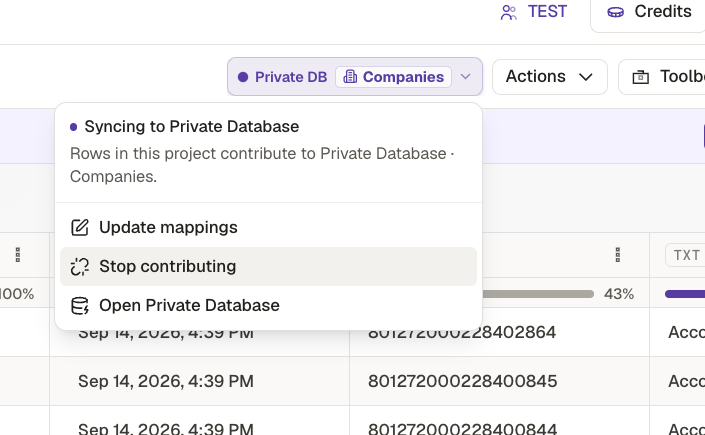Click the 43% fill progress bar

[538, 294]
